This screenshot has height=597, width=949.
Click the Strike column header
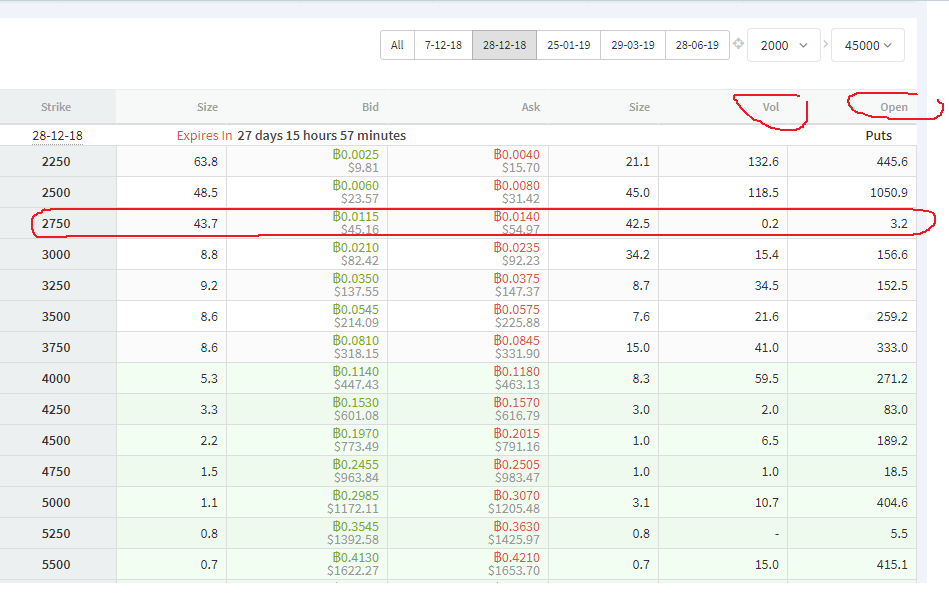(x=56, y=107)
